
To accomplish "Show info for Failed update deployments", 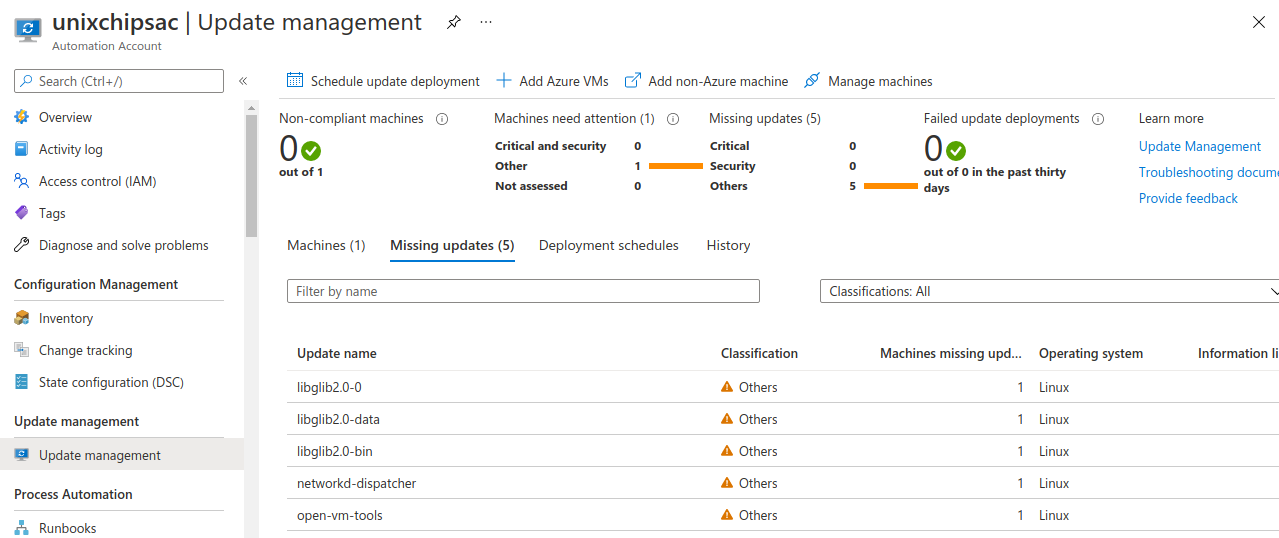I will tap(1098, 118).
